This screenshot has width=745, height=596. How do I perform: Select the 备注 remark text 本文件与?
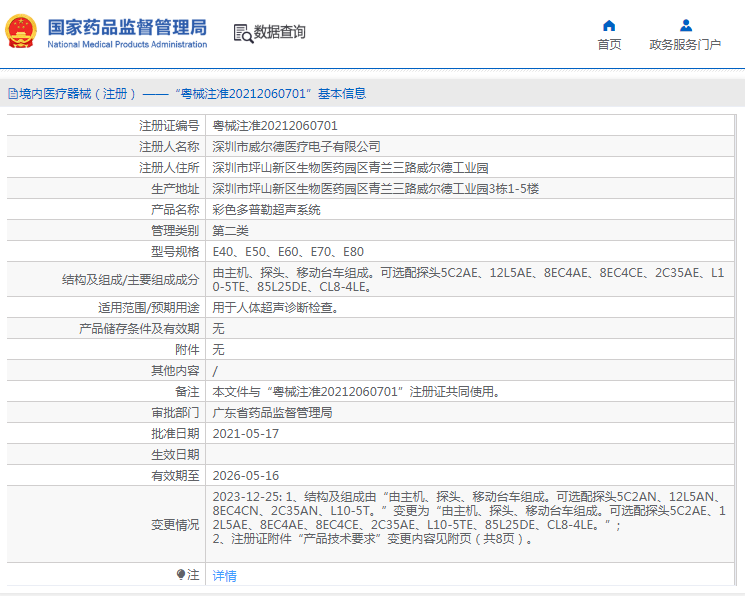pos(356,392)
